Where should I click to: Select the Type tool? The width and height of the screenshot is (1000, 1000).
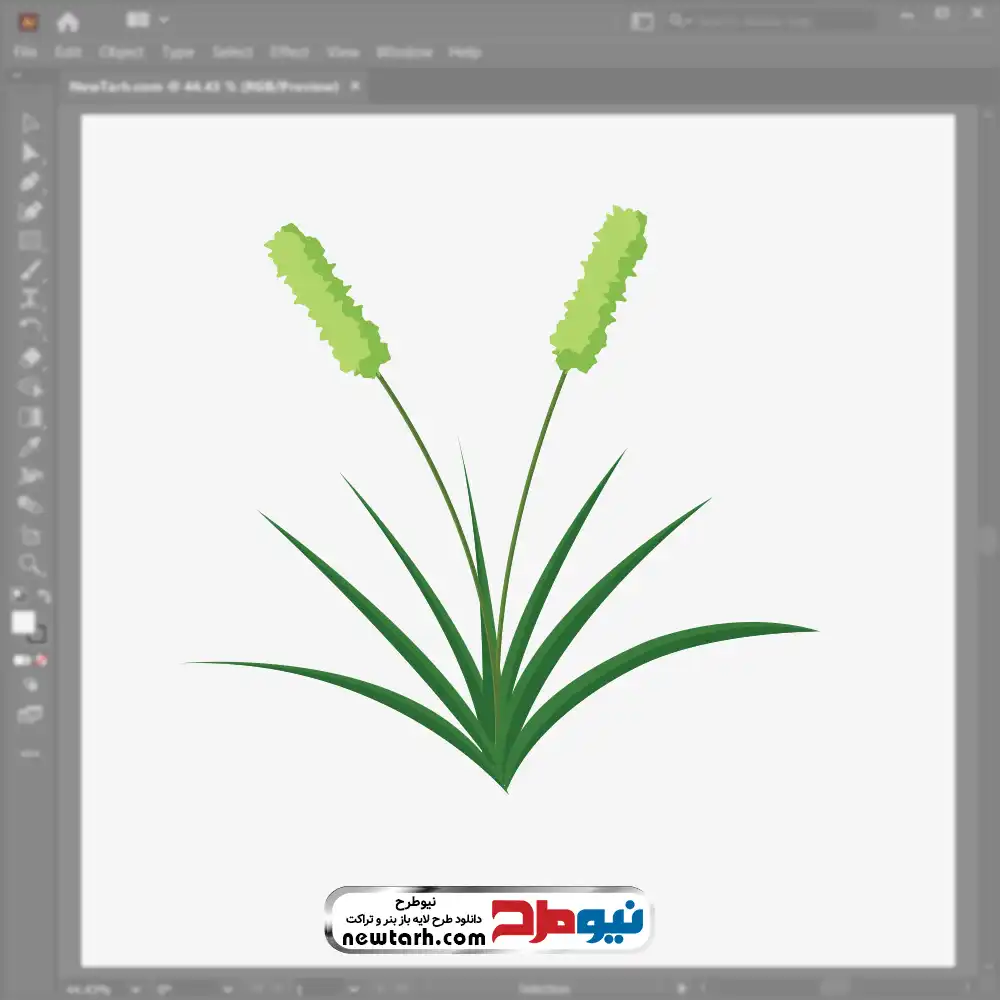29,299
